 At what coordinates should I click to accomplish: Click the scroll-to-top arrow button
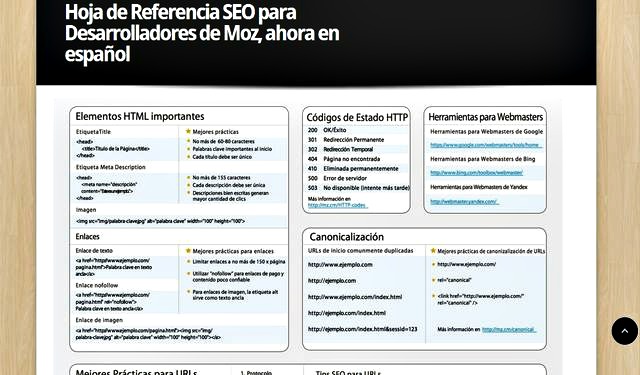click(624, 331)
